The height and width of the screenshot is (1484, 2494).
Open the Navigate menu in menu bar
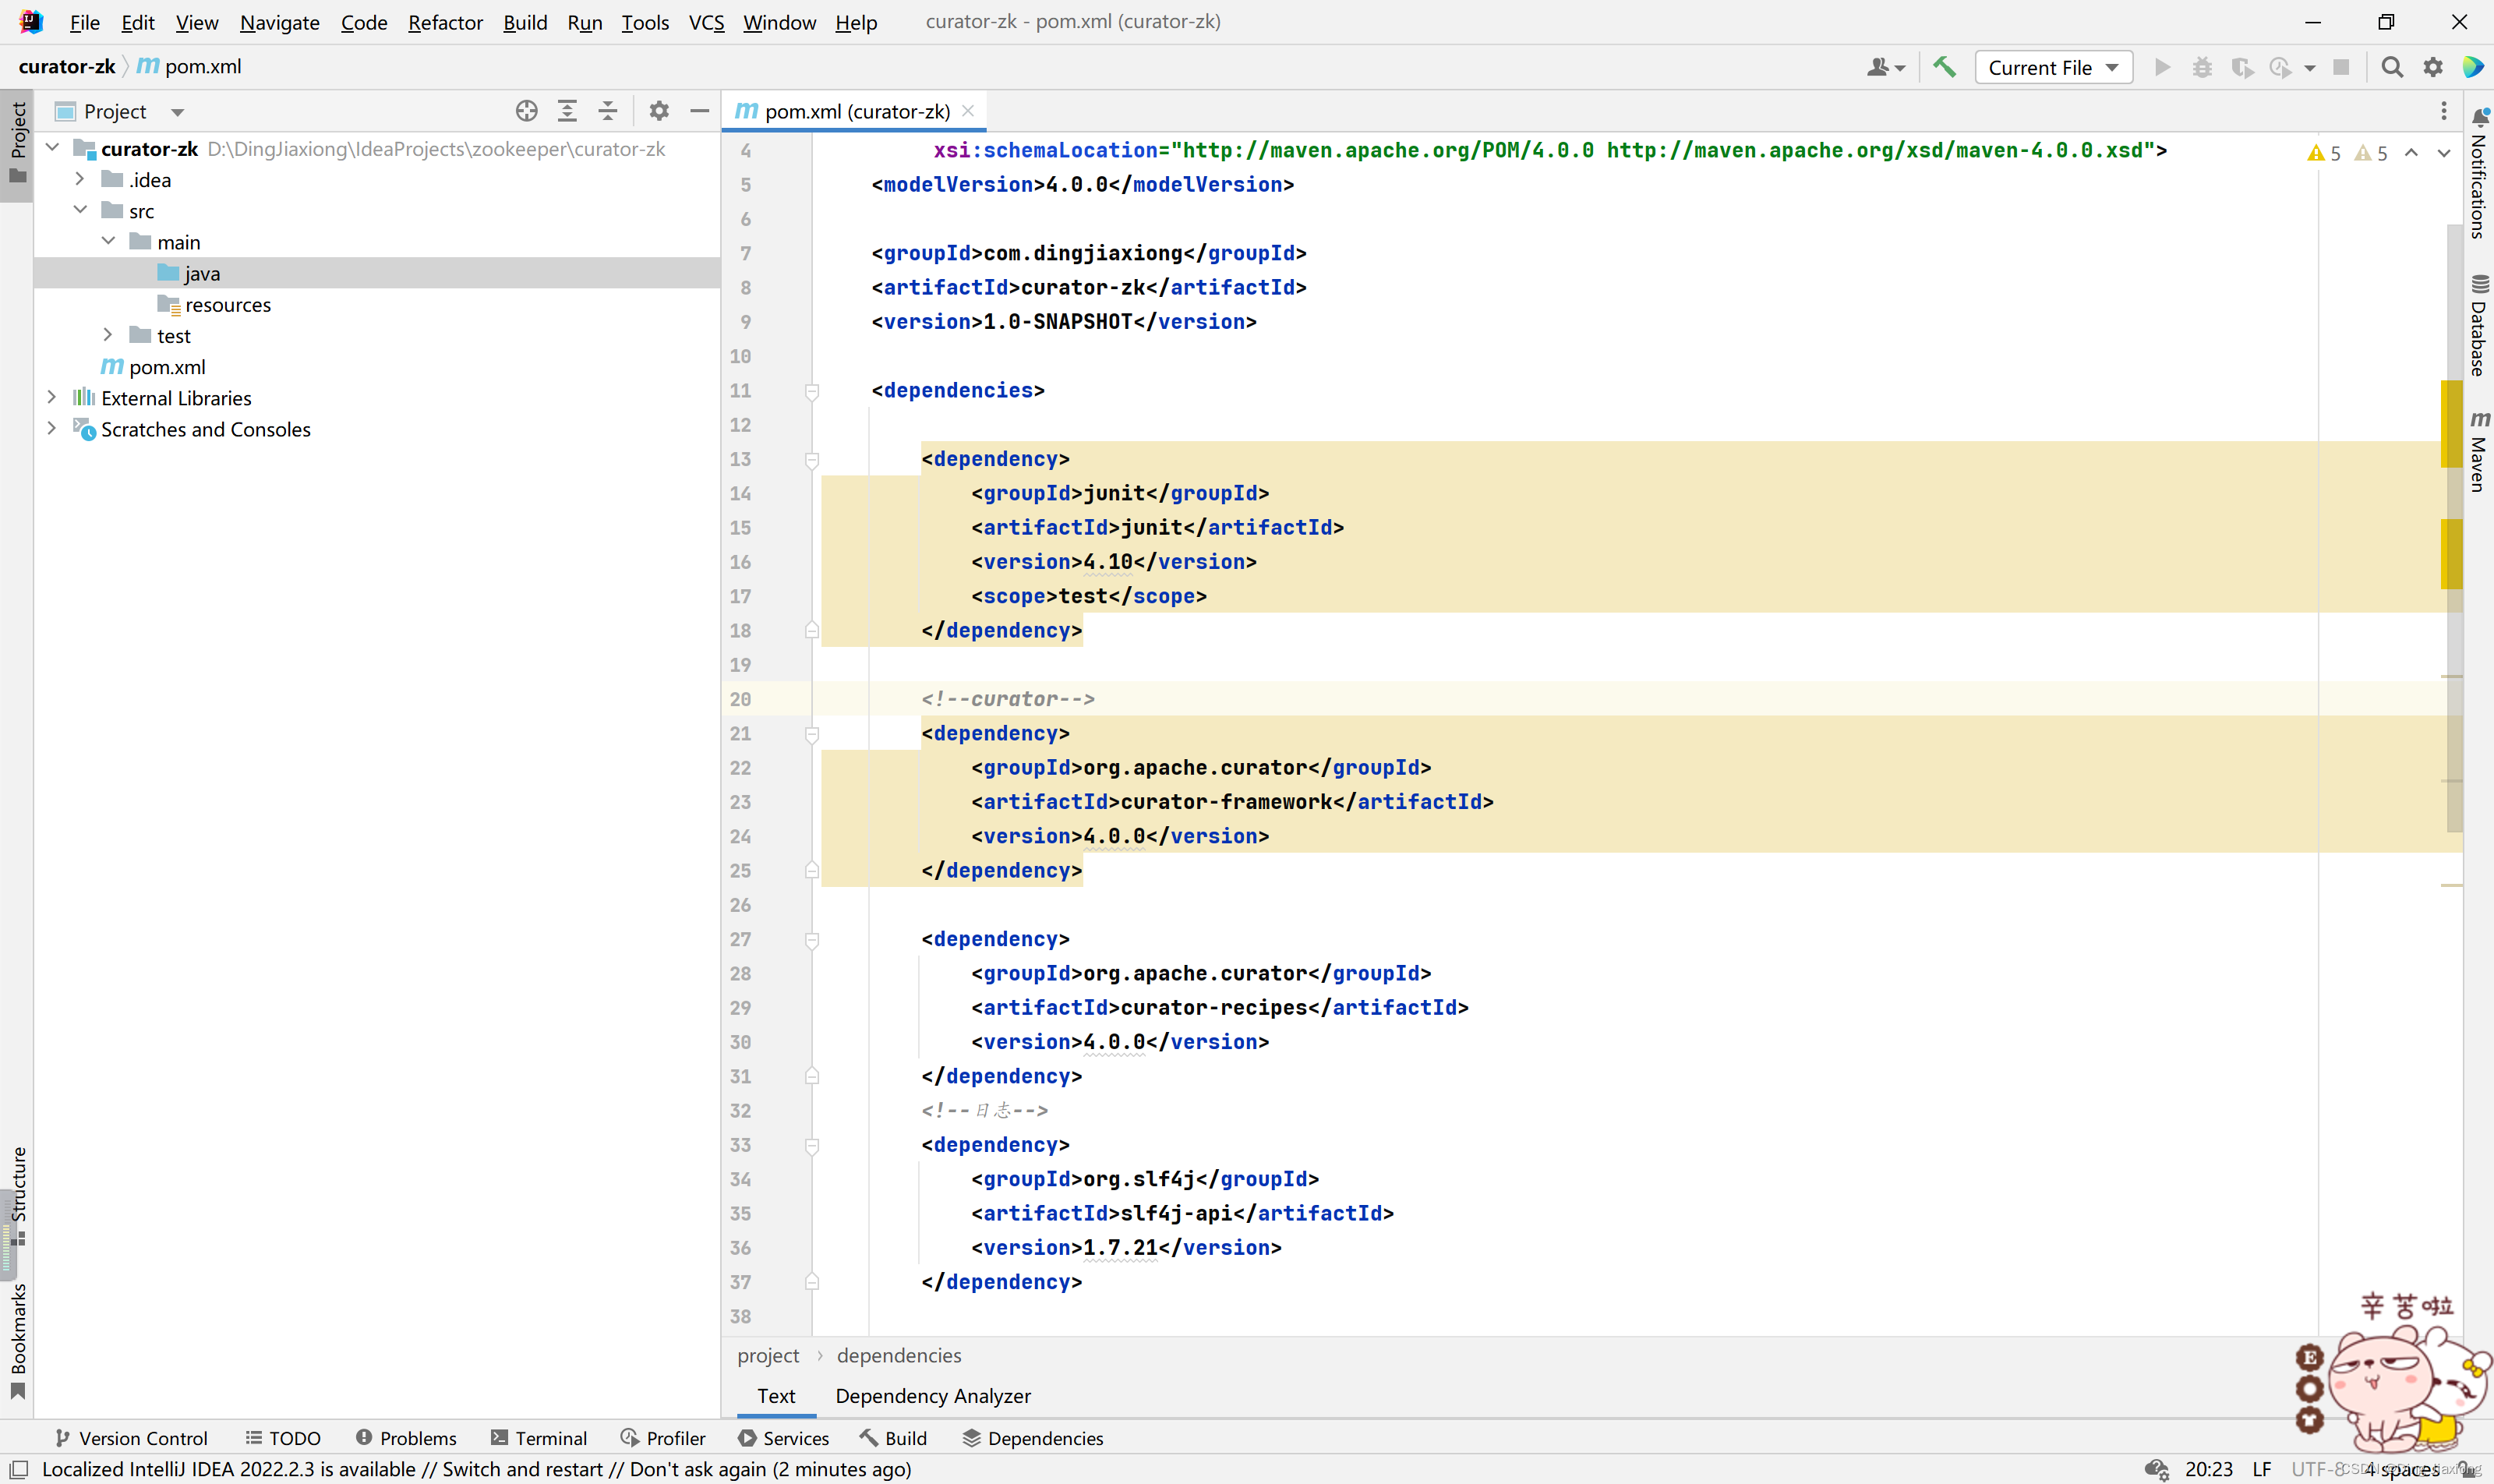(x=277, y=21)
